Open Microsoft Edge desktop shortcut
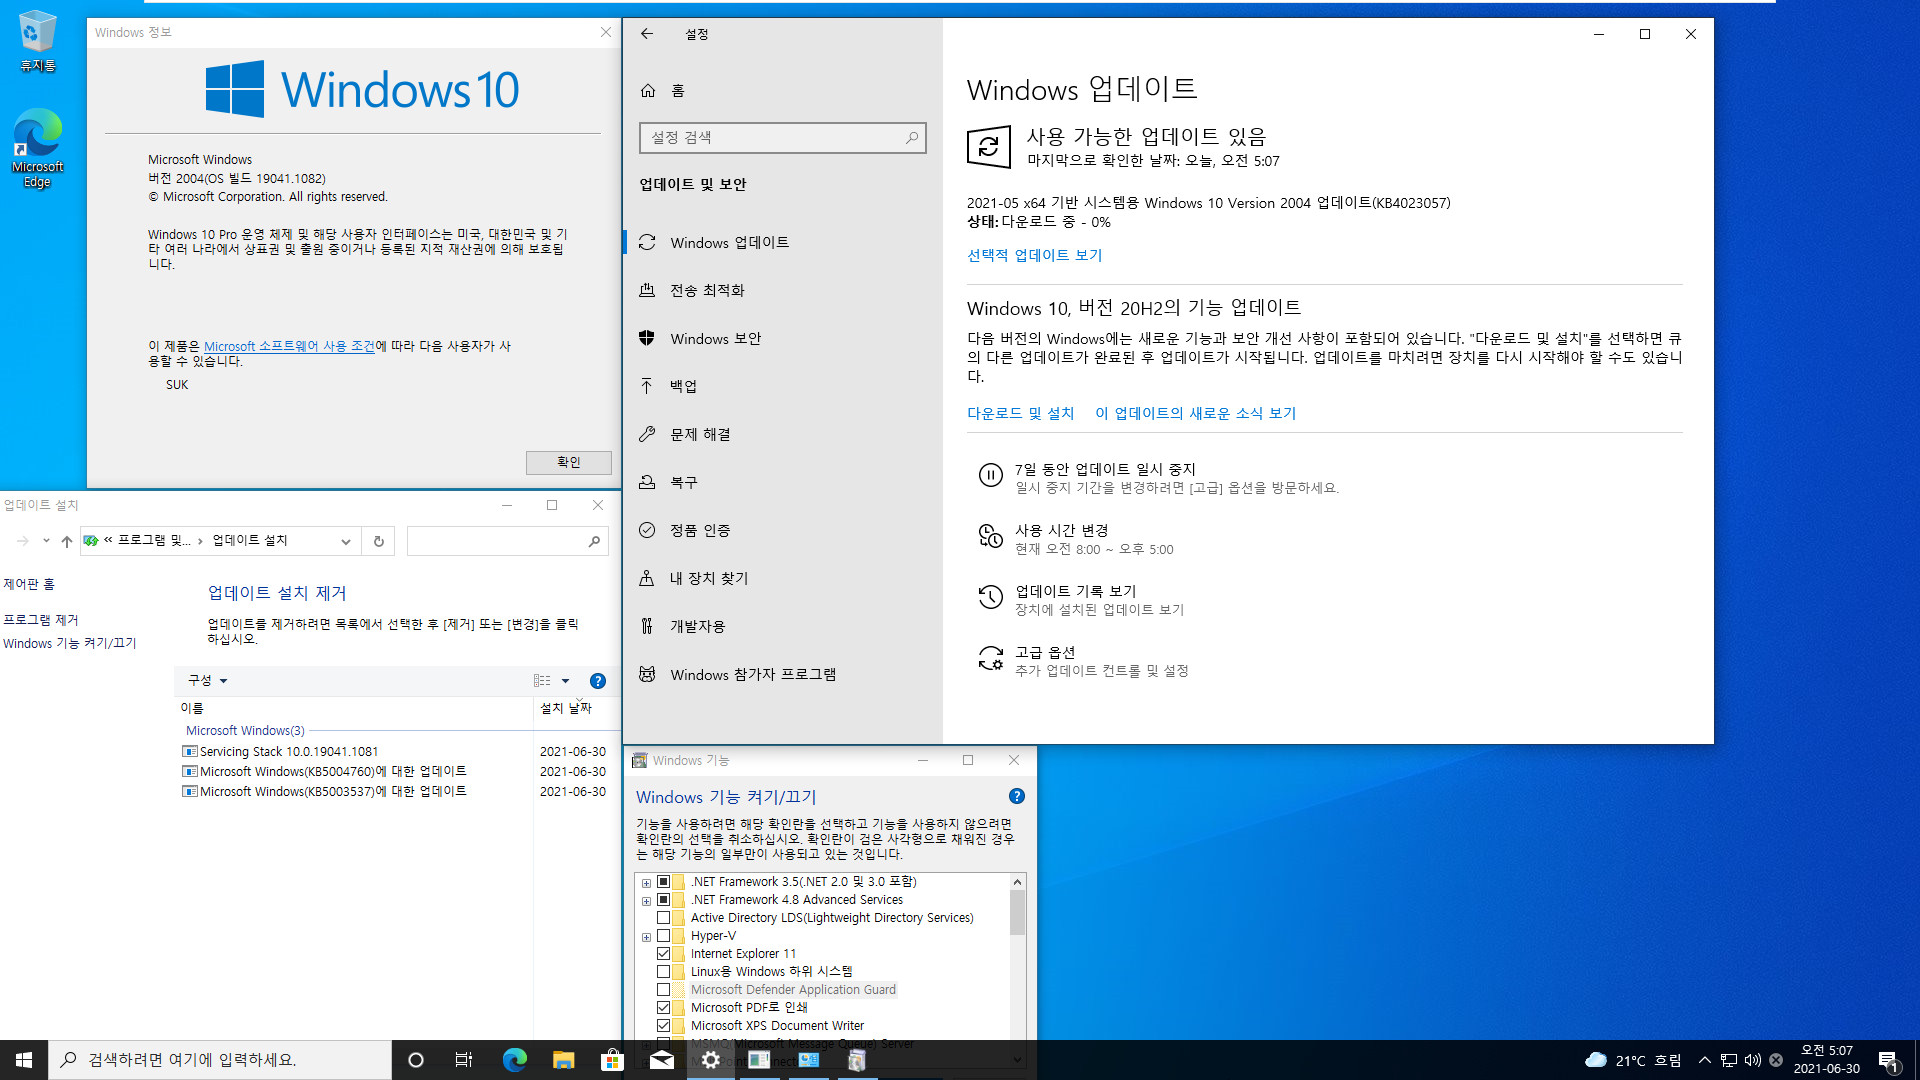Screen dimensions: 1920x1080 click(x=37, y=148)
